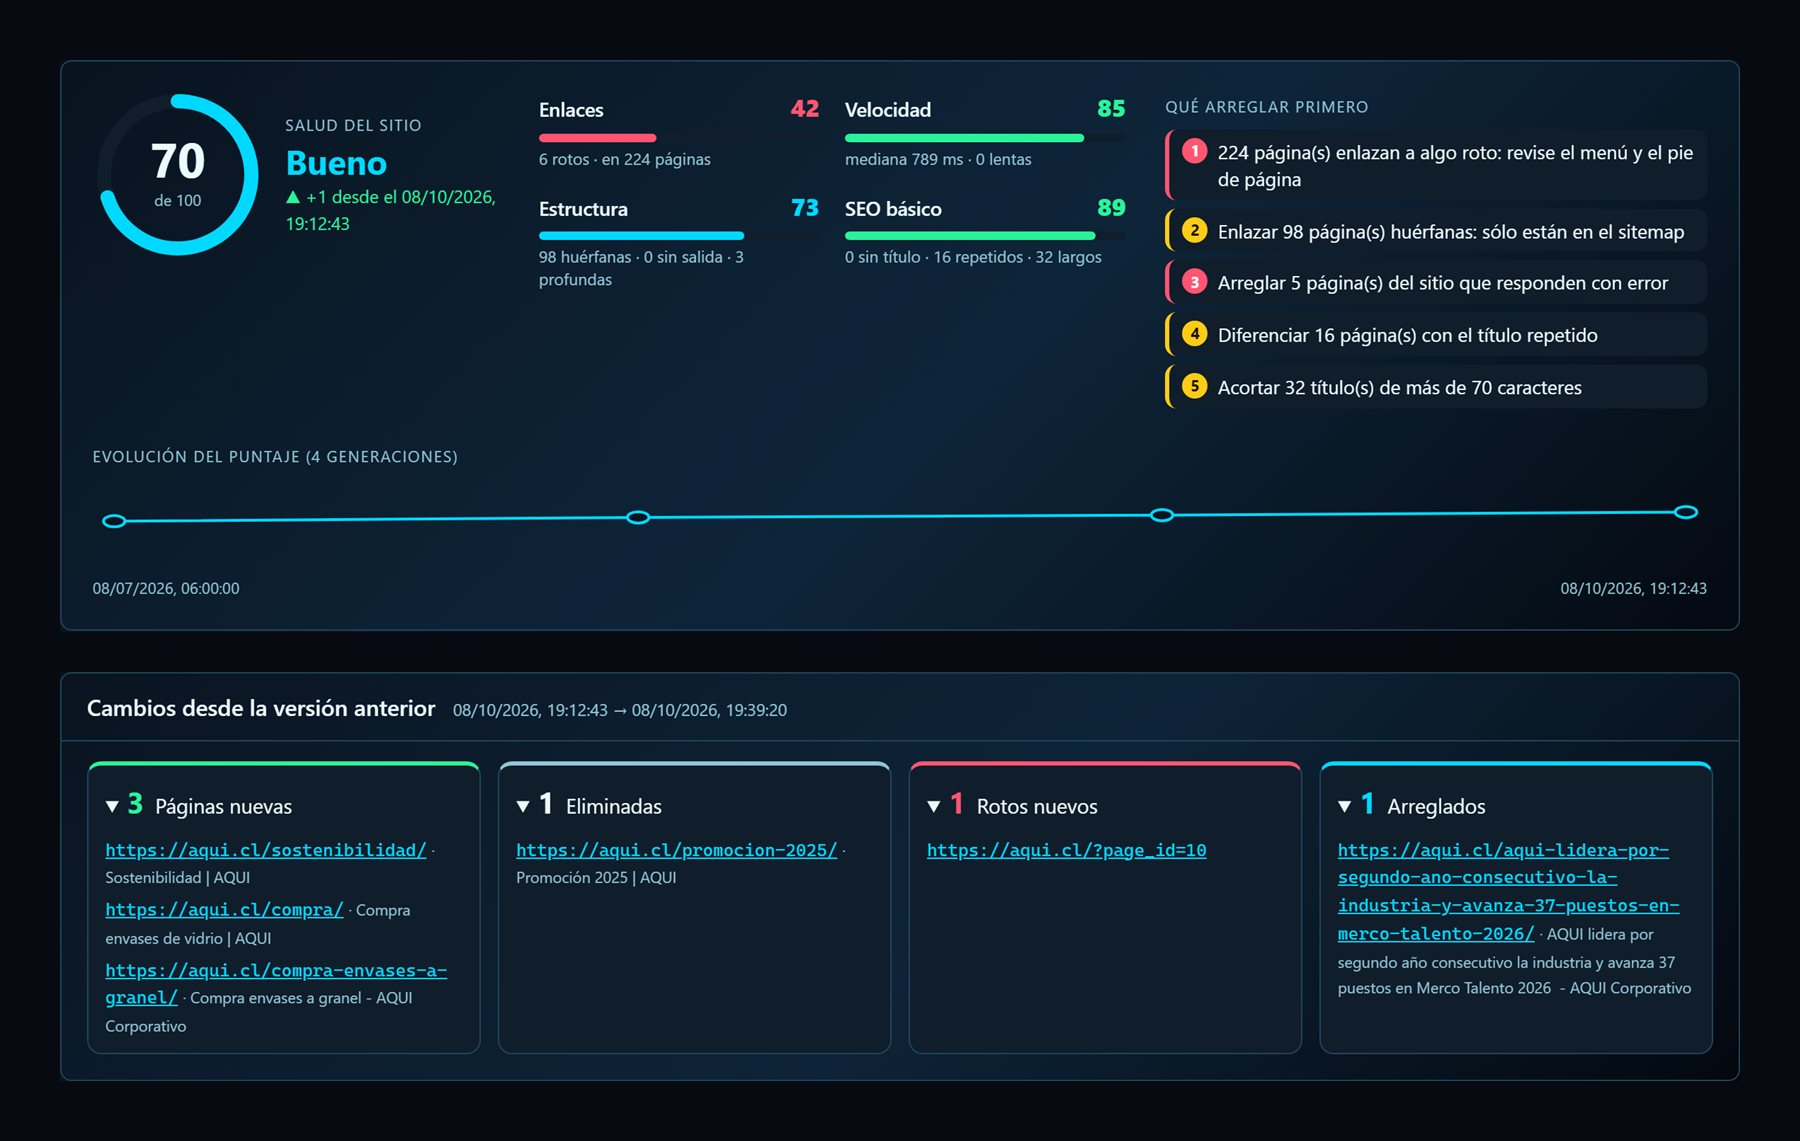
Task: Select fix item 'Enlazar 98 página(s) huérfanas'
Action: (x=1436, y=231)
